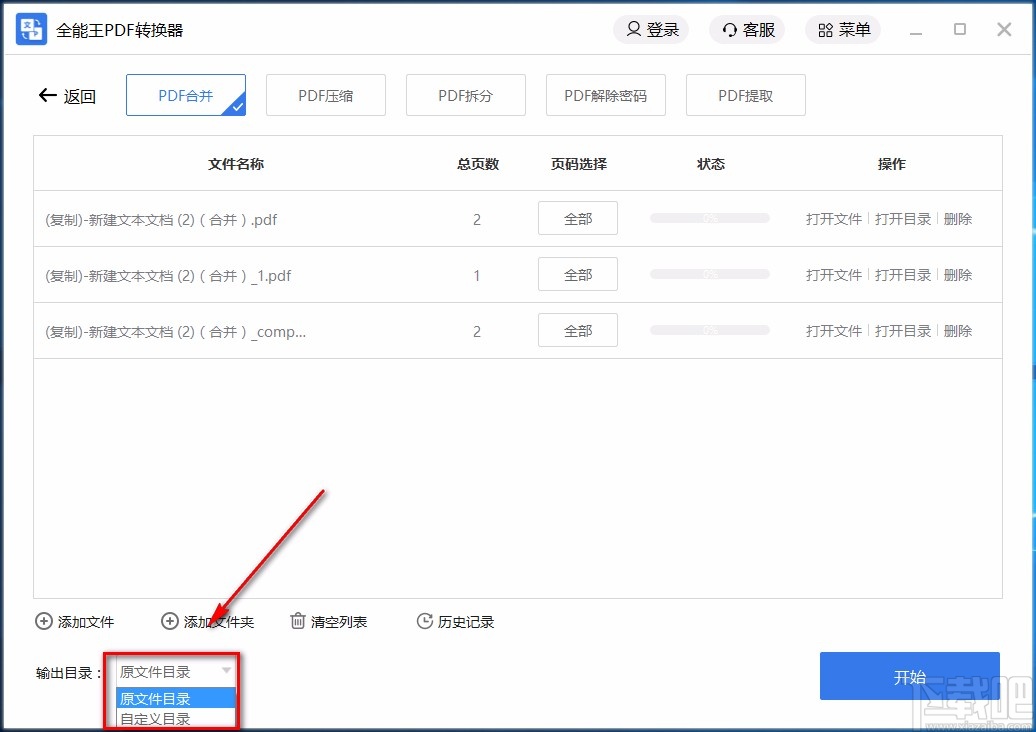Click the 添加文件 add file plus icon
Image resolution: width=1036 pixels, height=732 pixels.
(43, 621)
